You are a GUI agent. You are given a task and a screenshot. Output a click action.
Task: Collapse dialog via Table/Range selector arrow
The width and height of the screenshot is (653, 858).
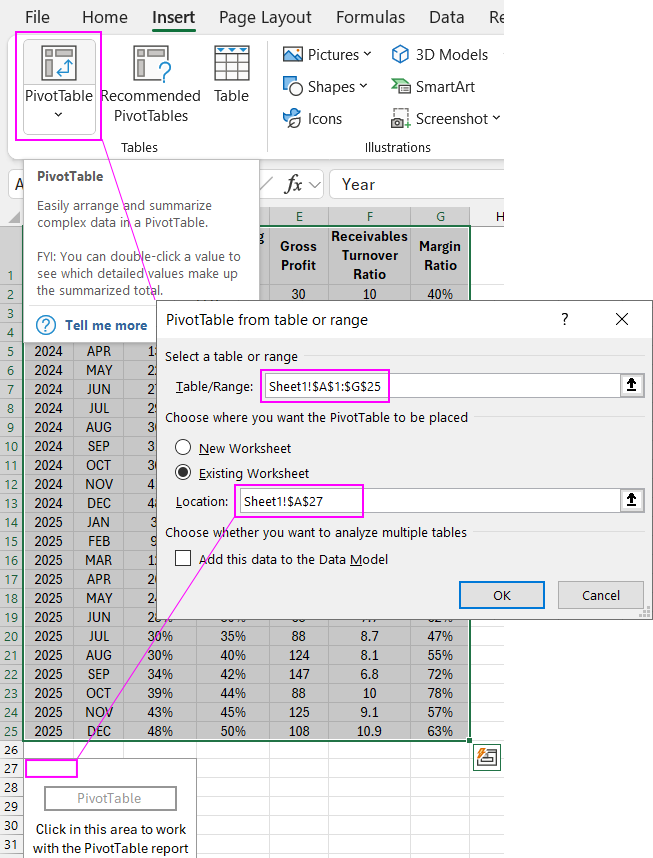(x=631, y=386)
